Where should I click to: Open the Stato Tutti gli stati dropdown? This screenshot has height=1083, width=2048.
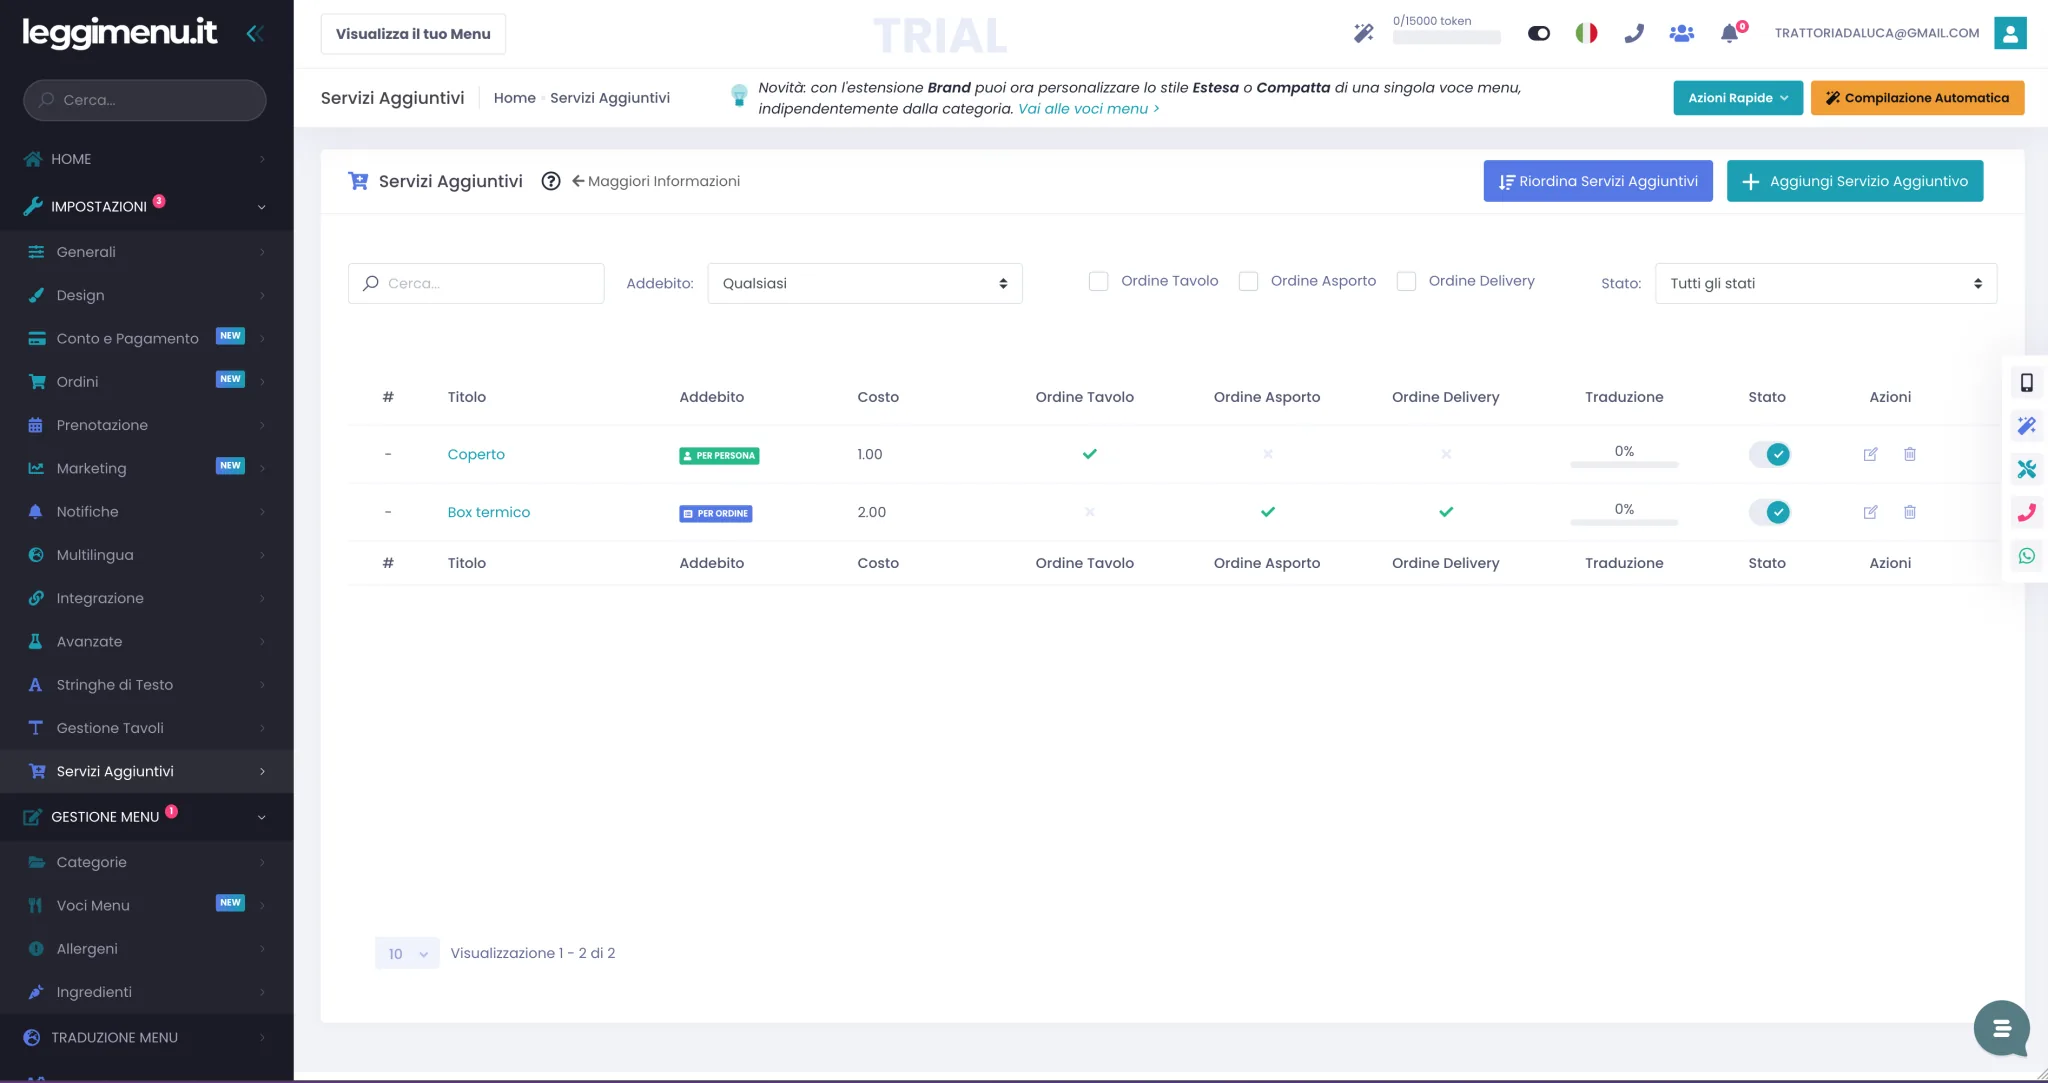(x=1826, y=283)
